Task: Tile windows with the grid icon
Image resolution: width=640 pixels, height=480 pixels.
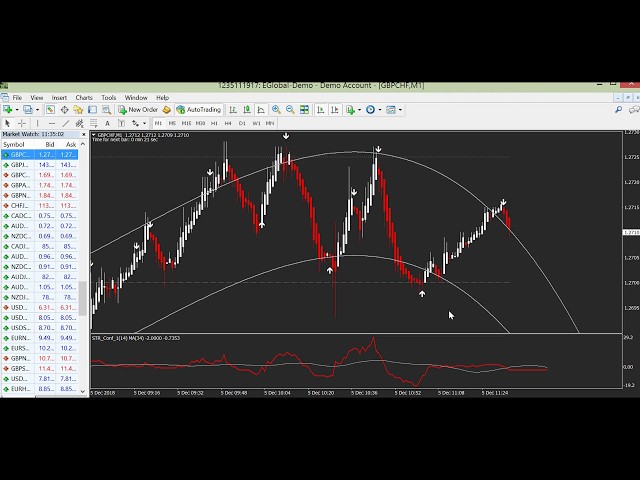Action: pyautogui.click(x=304, y=110)
